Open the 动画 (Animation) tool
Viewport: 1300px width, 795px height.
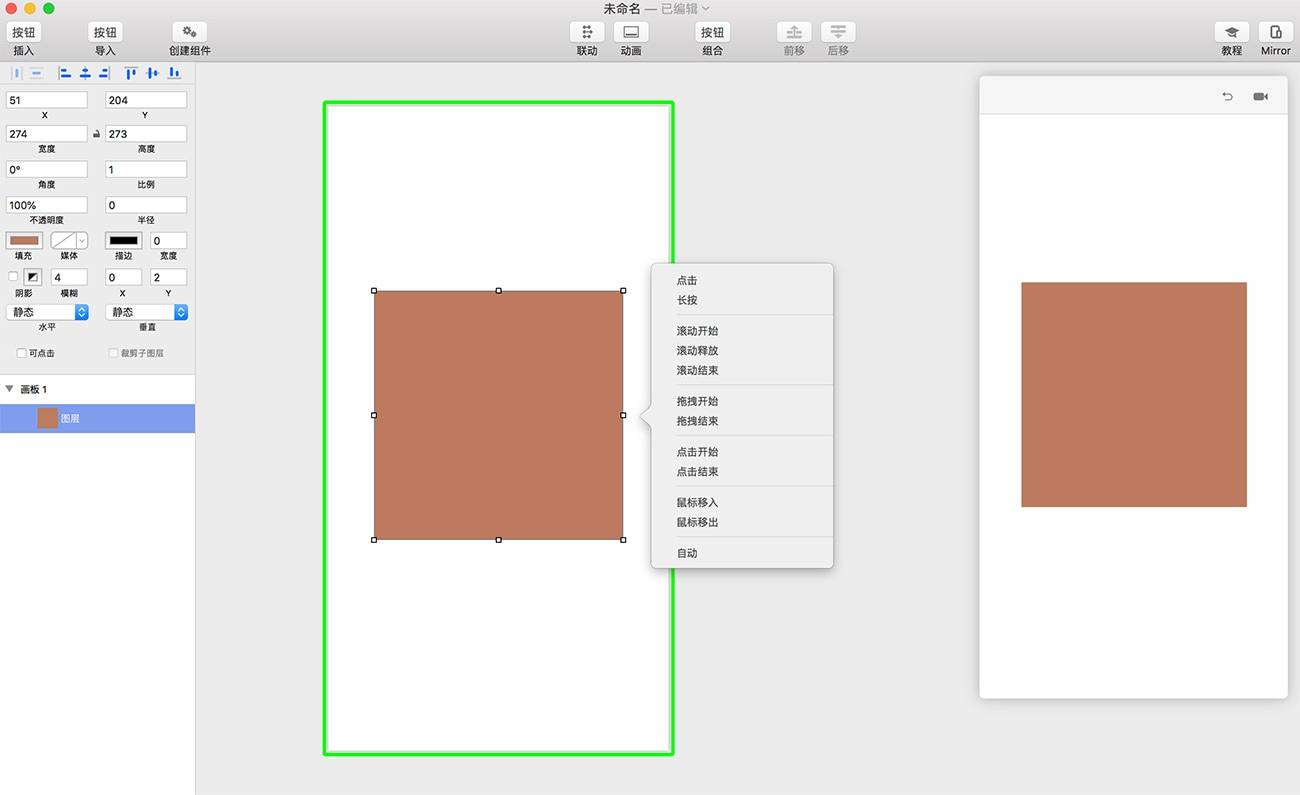(x=631, y=33)
